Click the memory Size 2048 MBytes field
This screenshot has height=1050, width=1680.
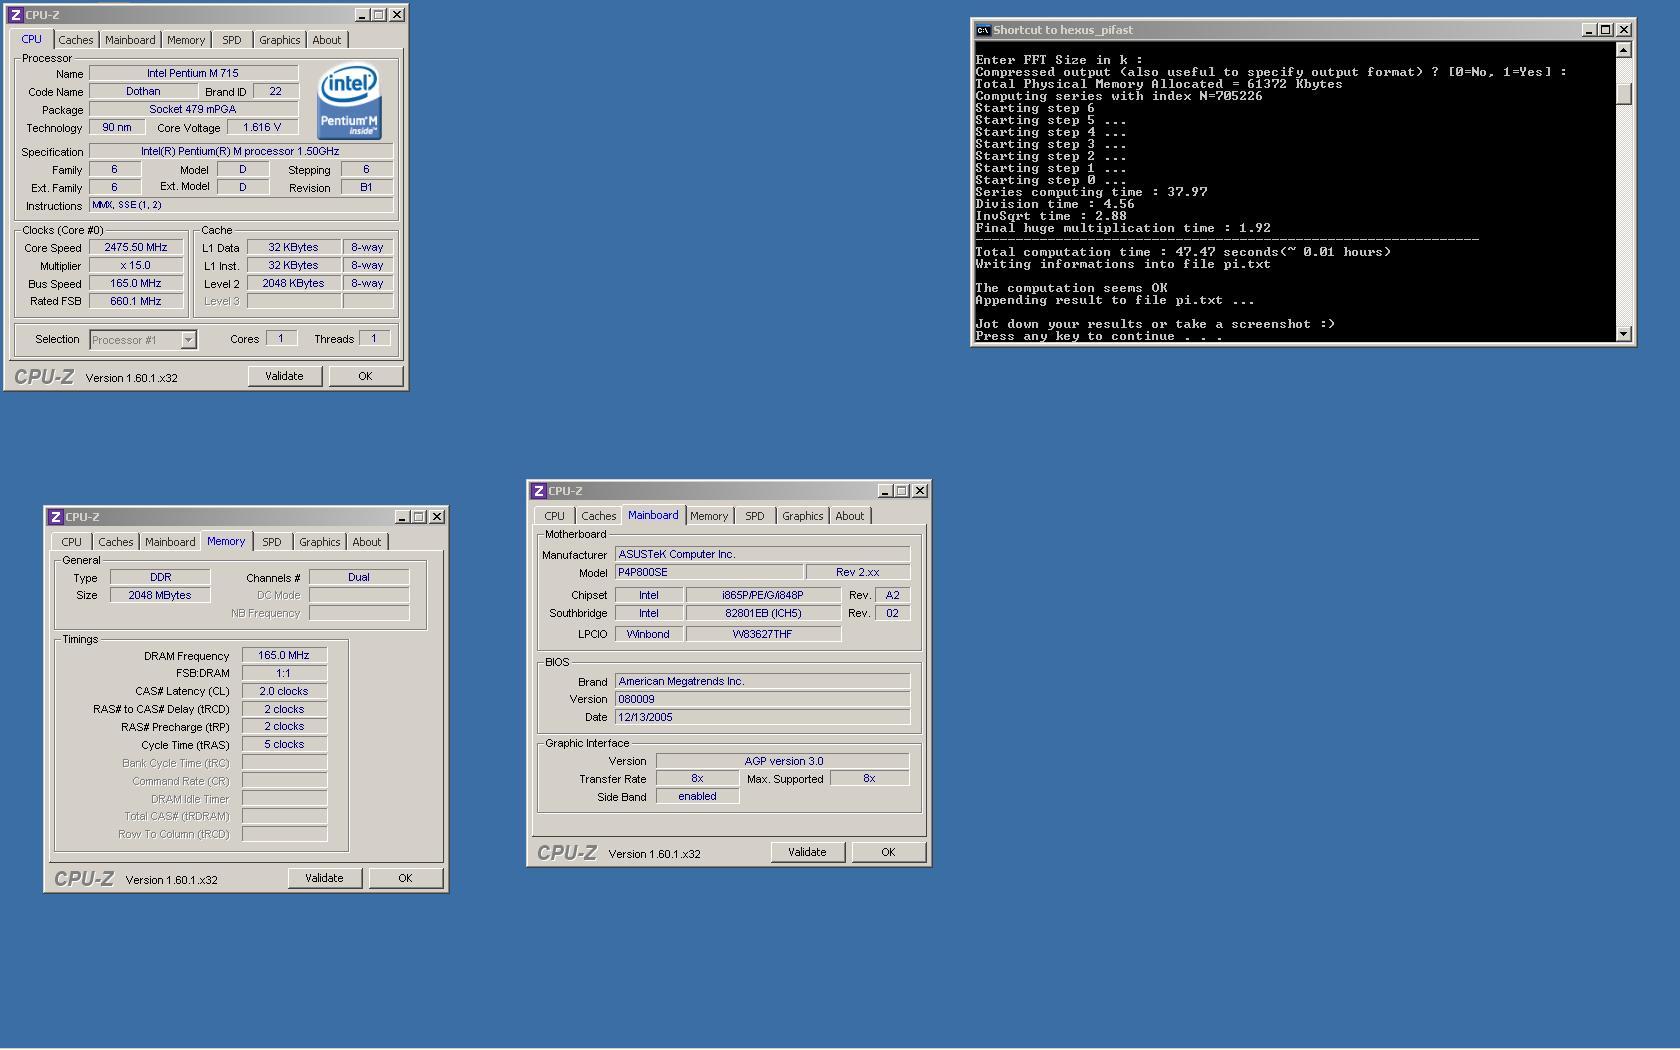(160, 595)
